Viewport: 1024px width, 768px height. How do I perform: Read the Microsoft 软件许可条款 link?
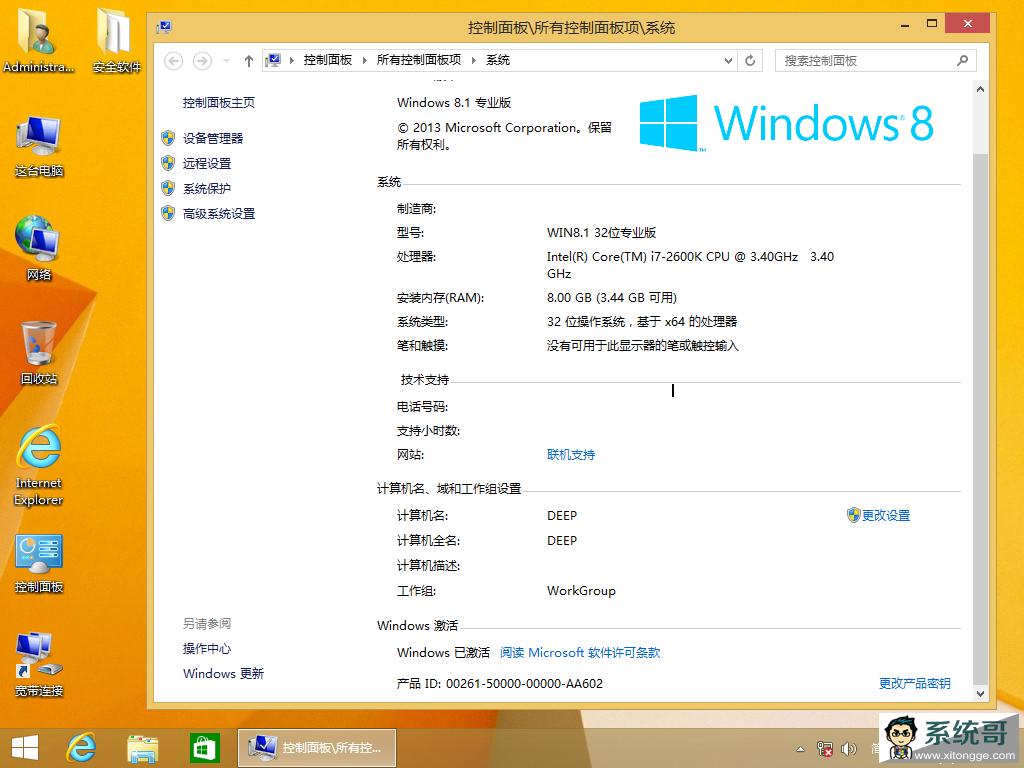(x=580, y=652)
